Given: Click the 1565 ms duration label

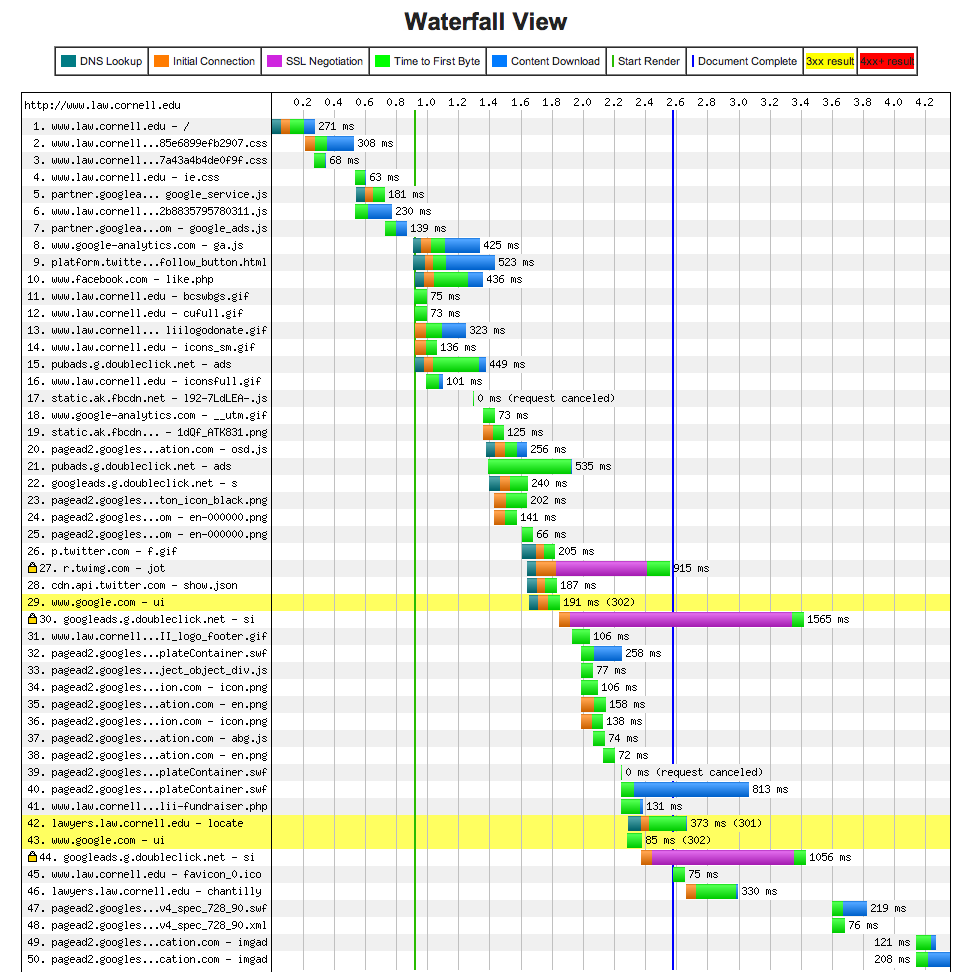Looking at the screenshot, I should click(827, 619).
